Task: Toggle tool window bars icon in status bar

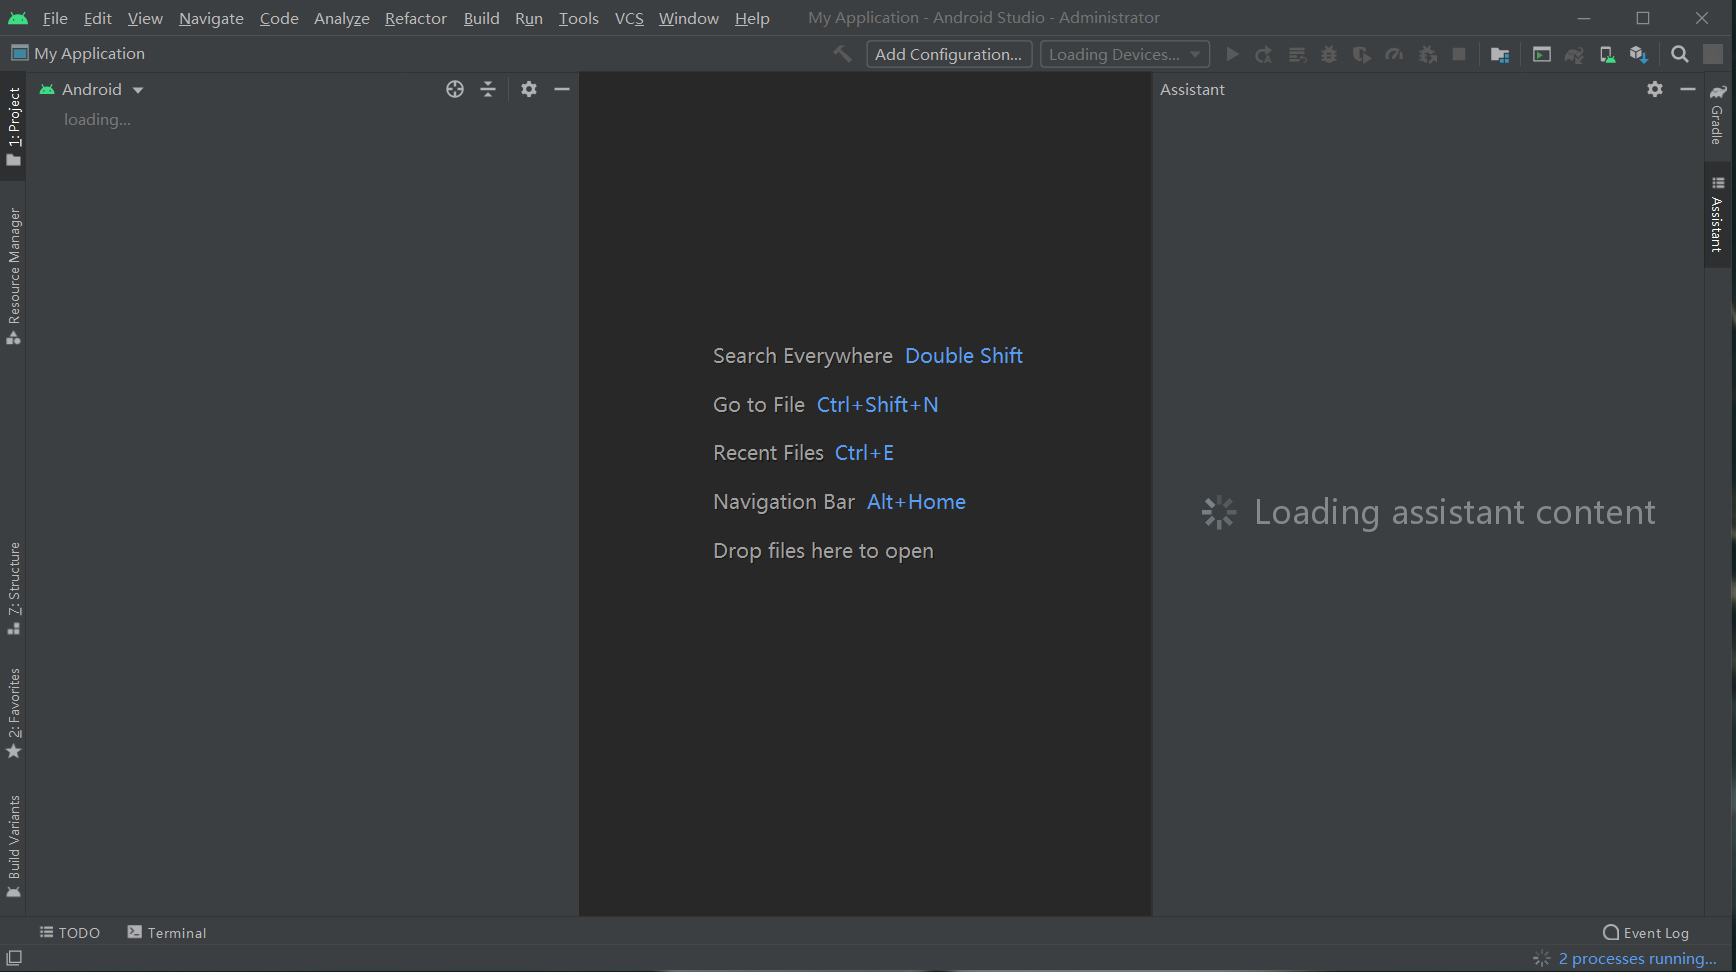Action: 14,958
